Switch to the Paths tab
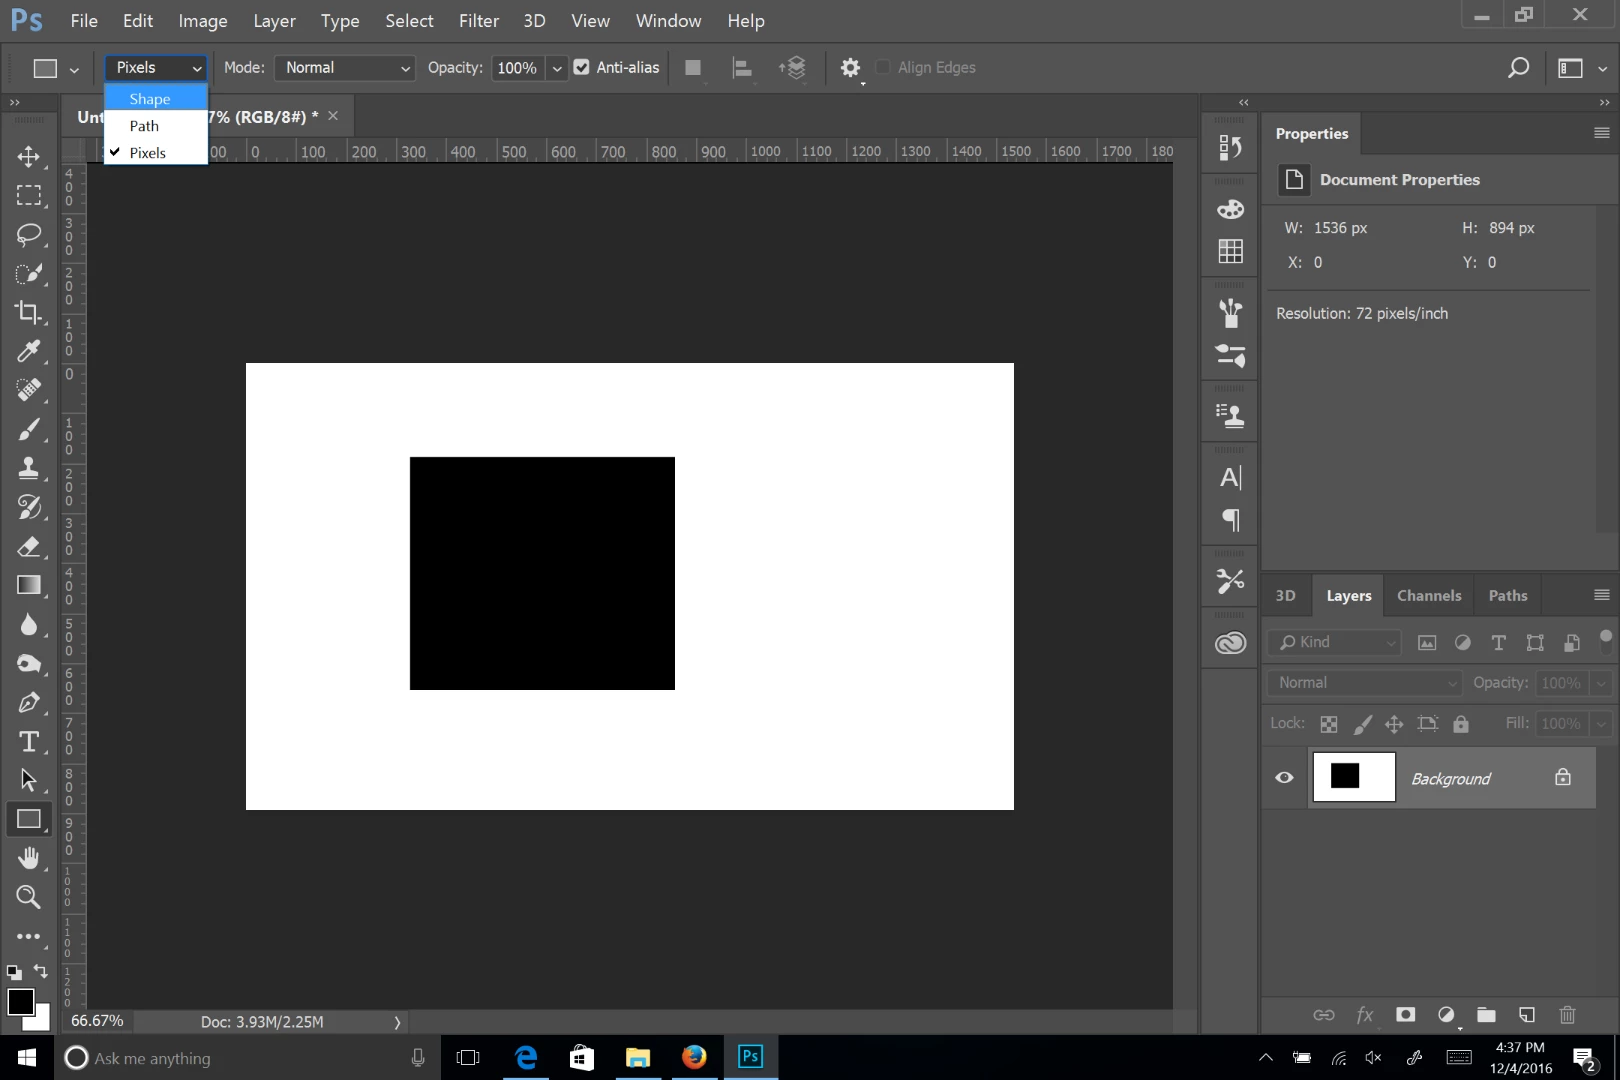The width and height of the screenshot is (1620, 1080). pos(1507,595)
